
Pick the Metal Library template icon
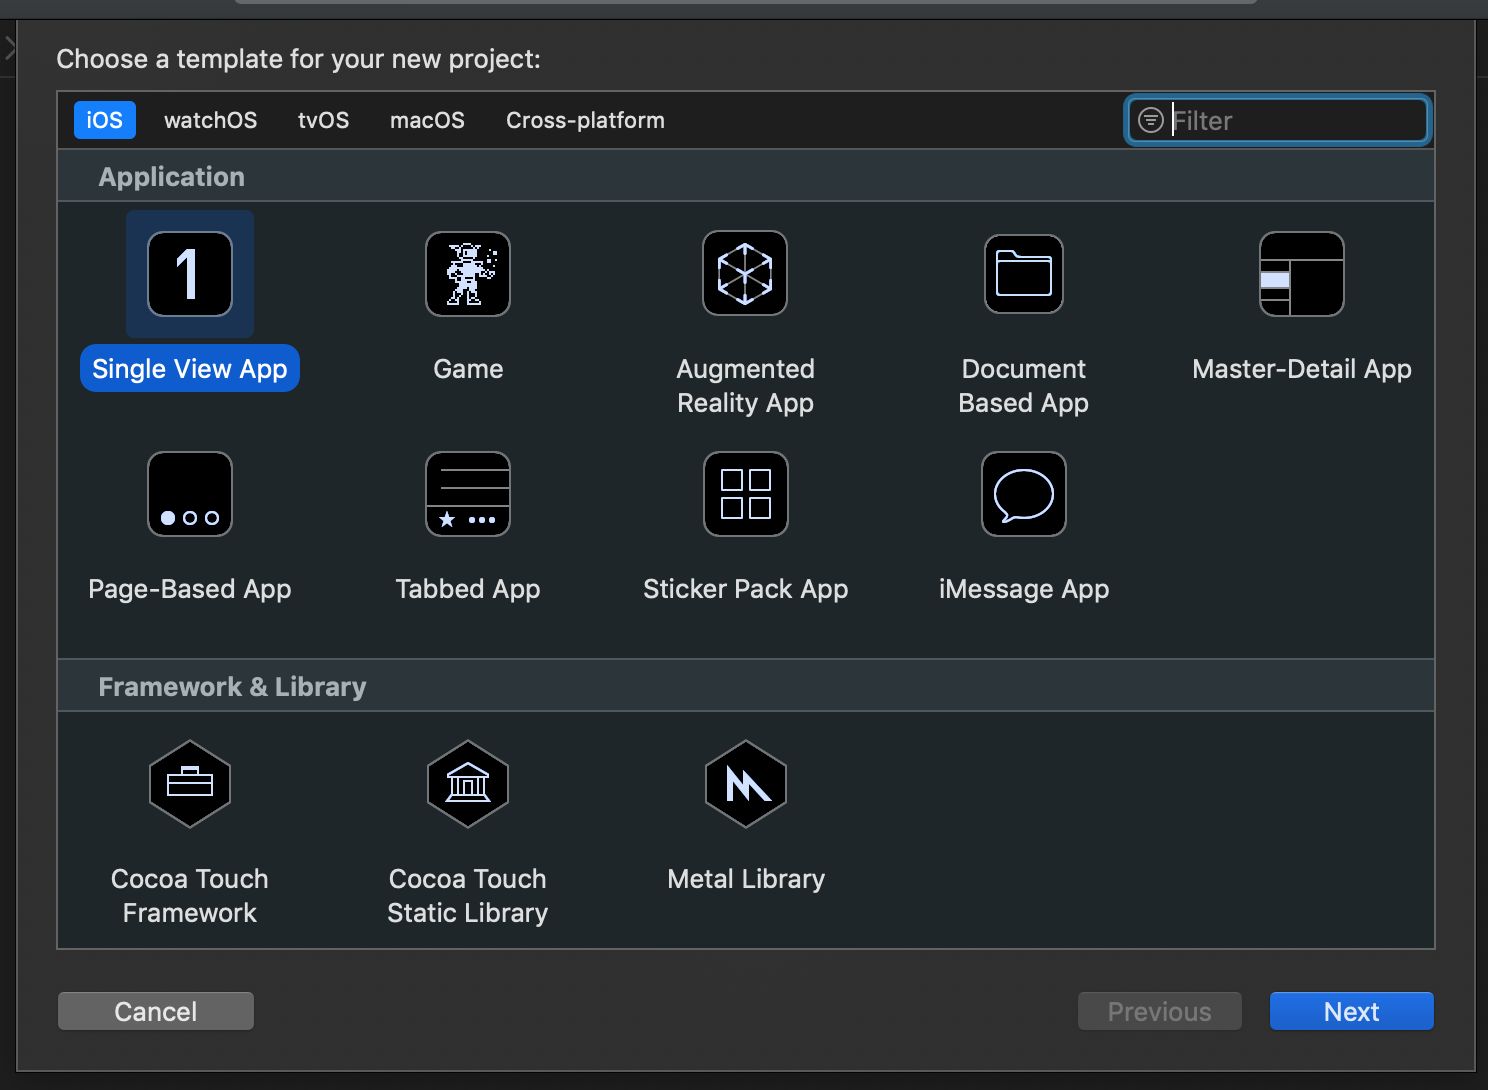[x=745, y=784]
